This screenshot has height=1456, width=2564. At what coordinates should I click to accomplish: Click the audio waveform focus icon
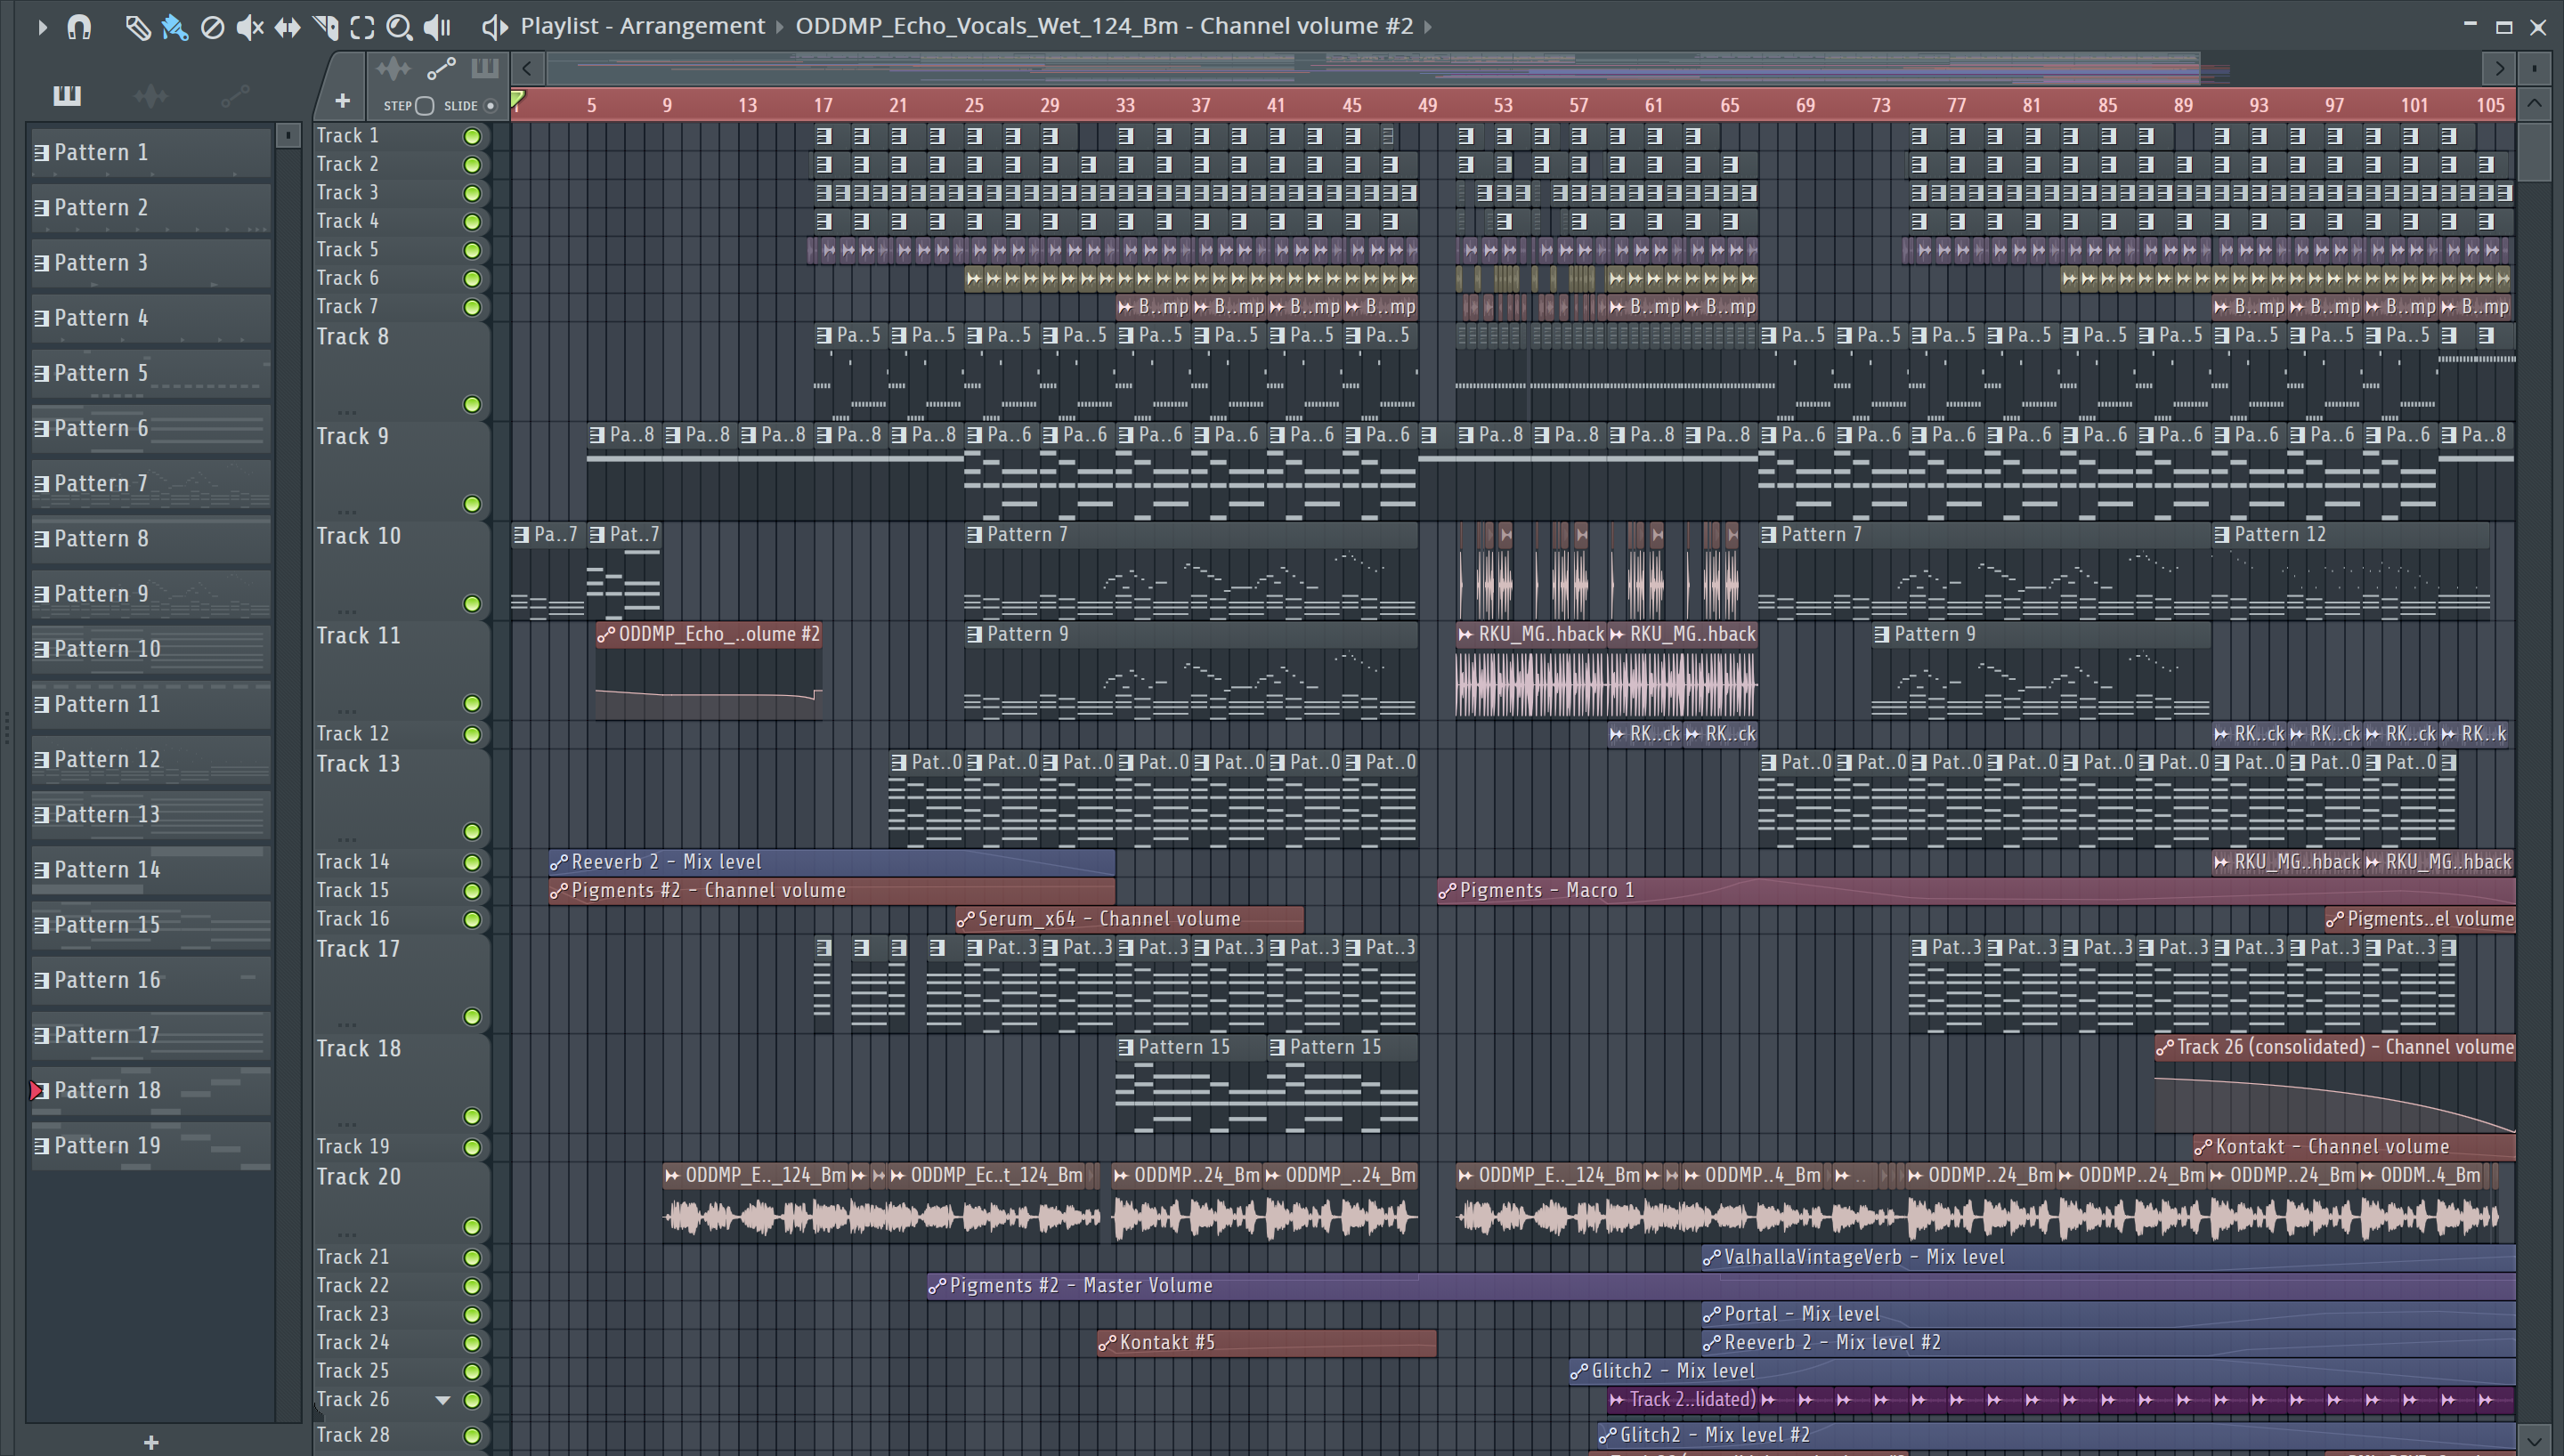393,68
